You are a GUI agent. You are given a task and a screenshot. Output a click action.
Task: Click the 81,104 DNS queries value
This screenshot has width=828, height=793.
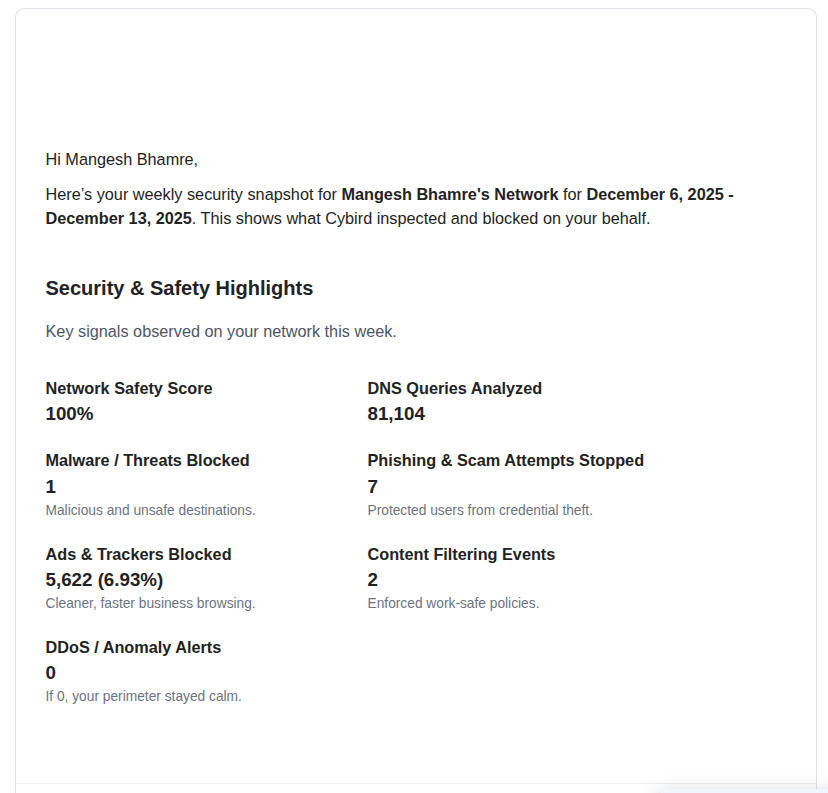point(396,414)
